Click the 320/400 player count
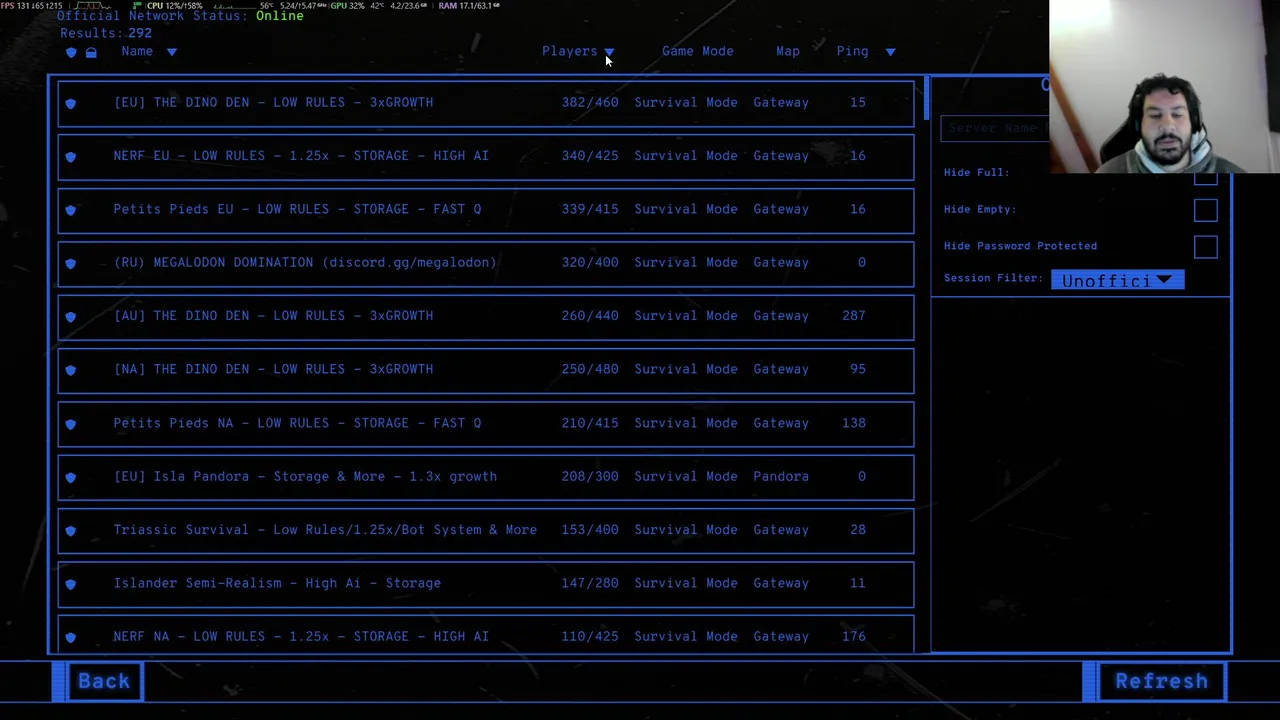The width and height of the screenshot is (1280, 720). [590, 262]
